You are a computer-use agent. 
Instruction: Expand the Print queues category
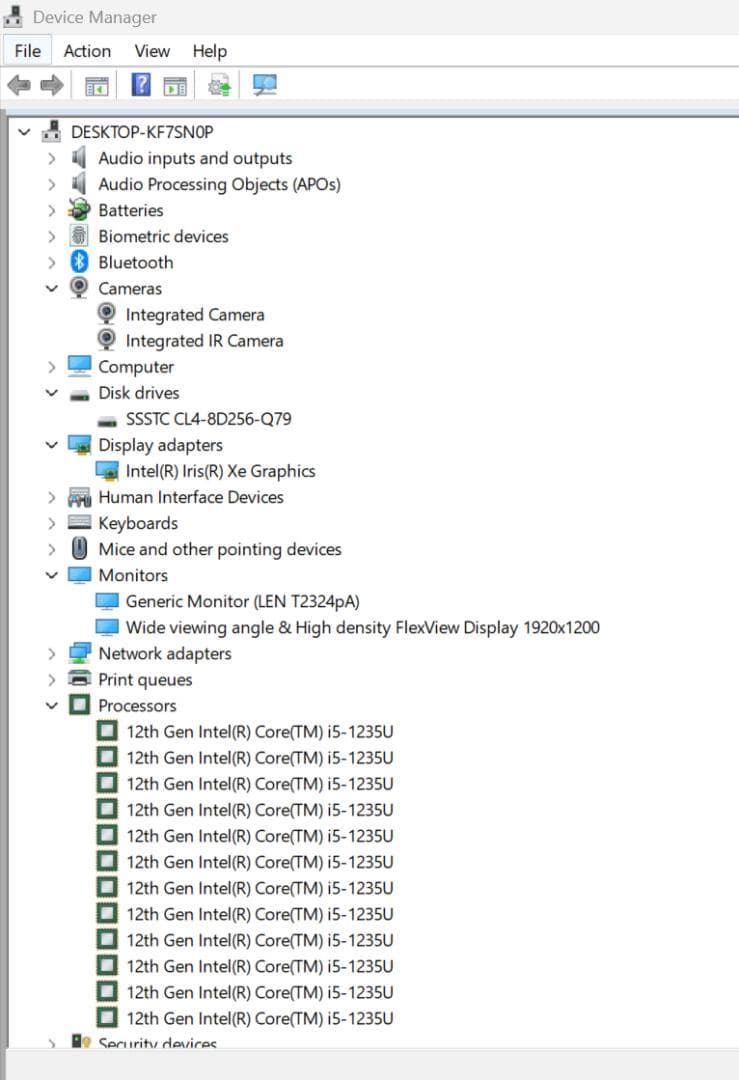coord(52,680)
